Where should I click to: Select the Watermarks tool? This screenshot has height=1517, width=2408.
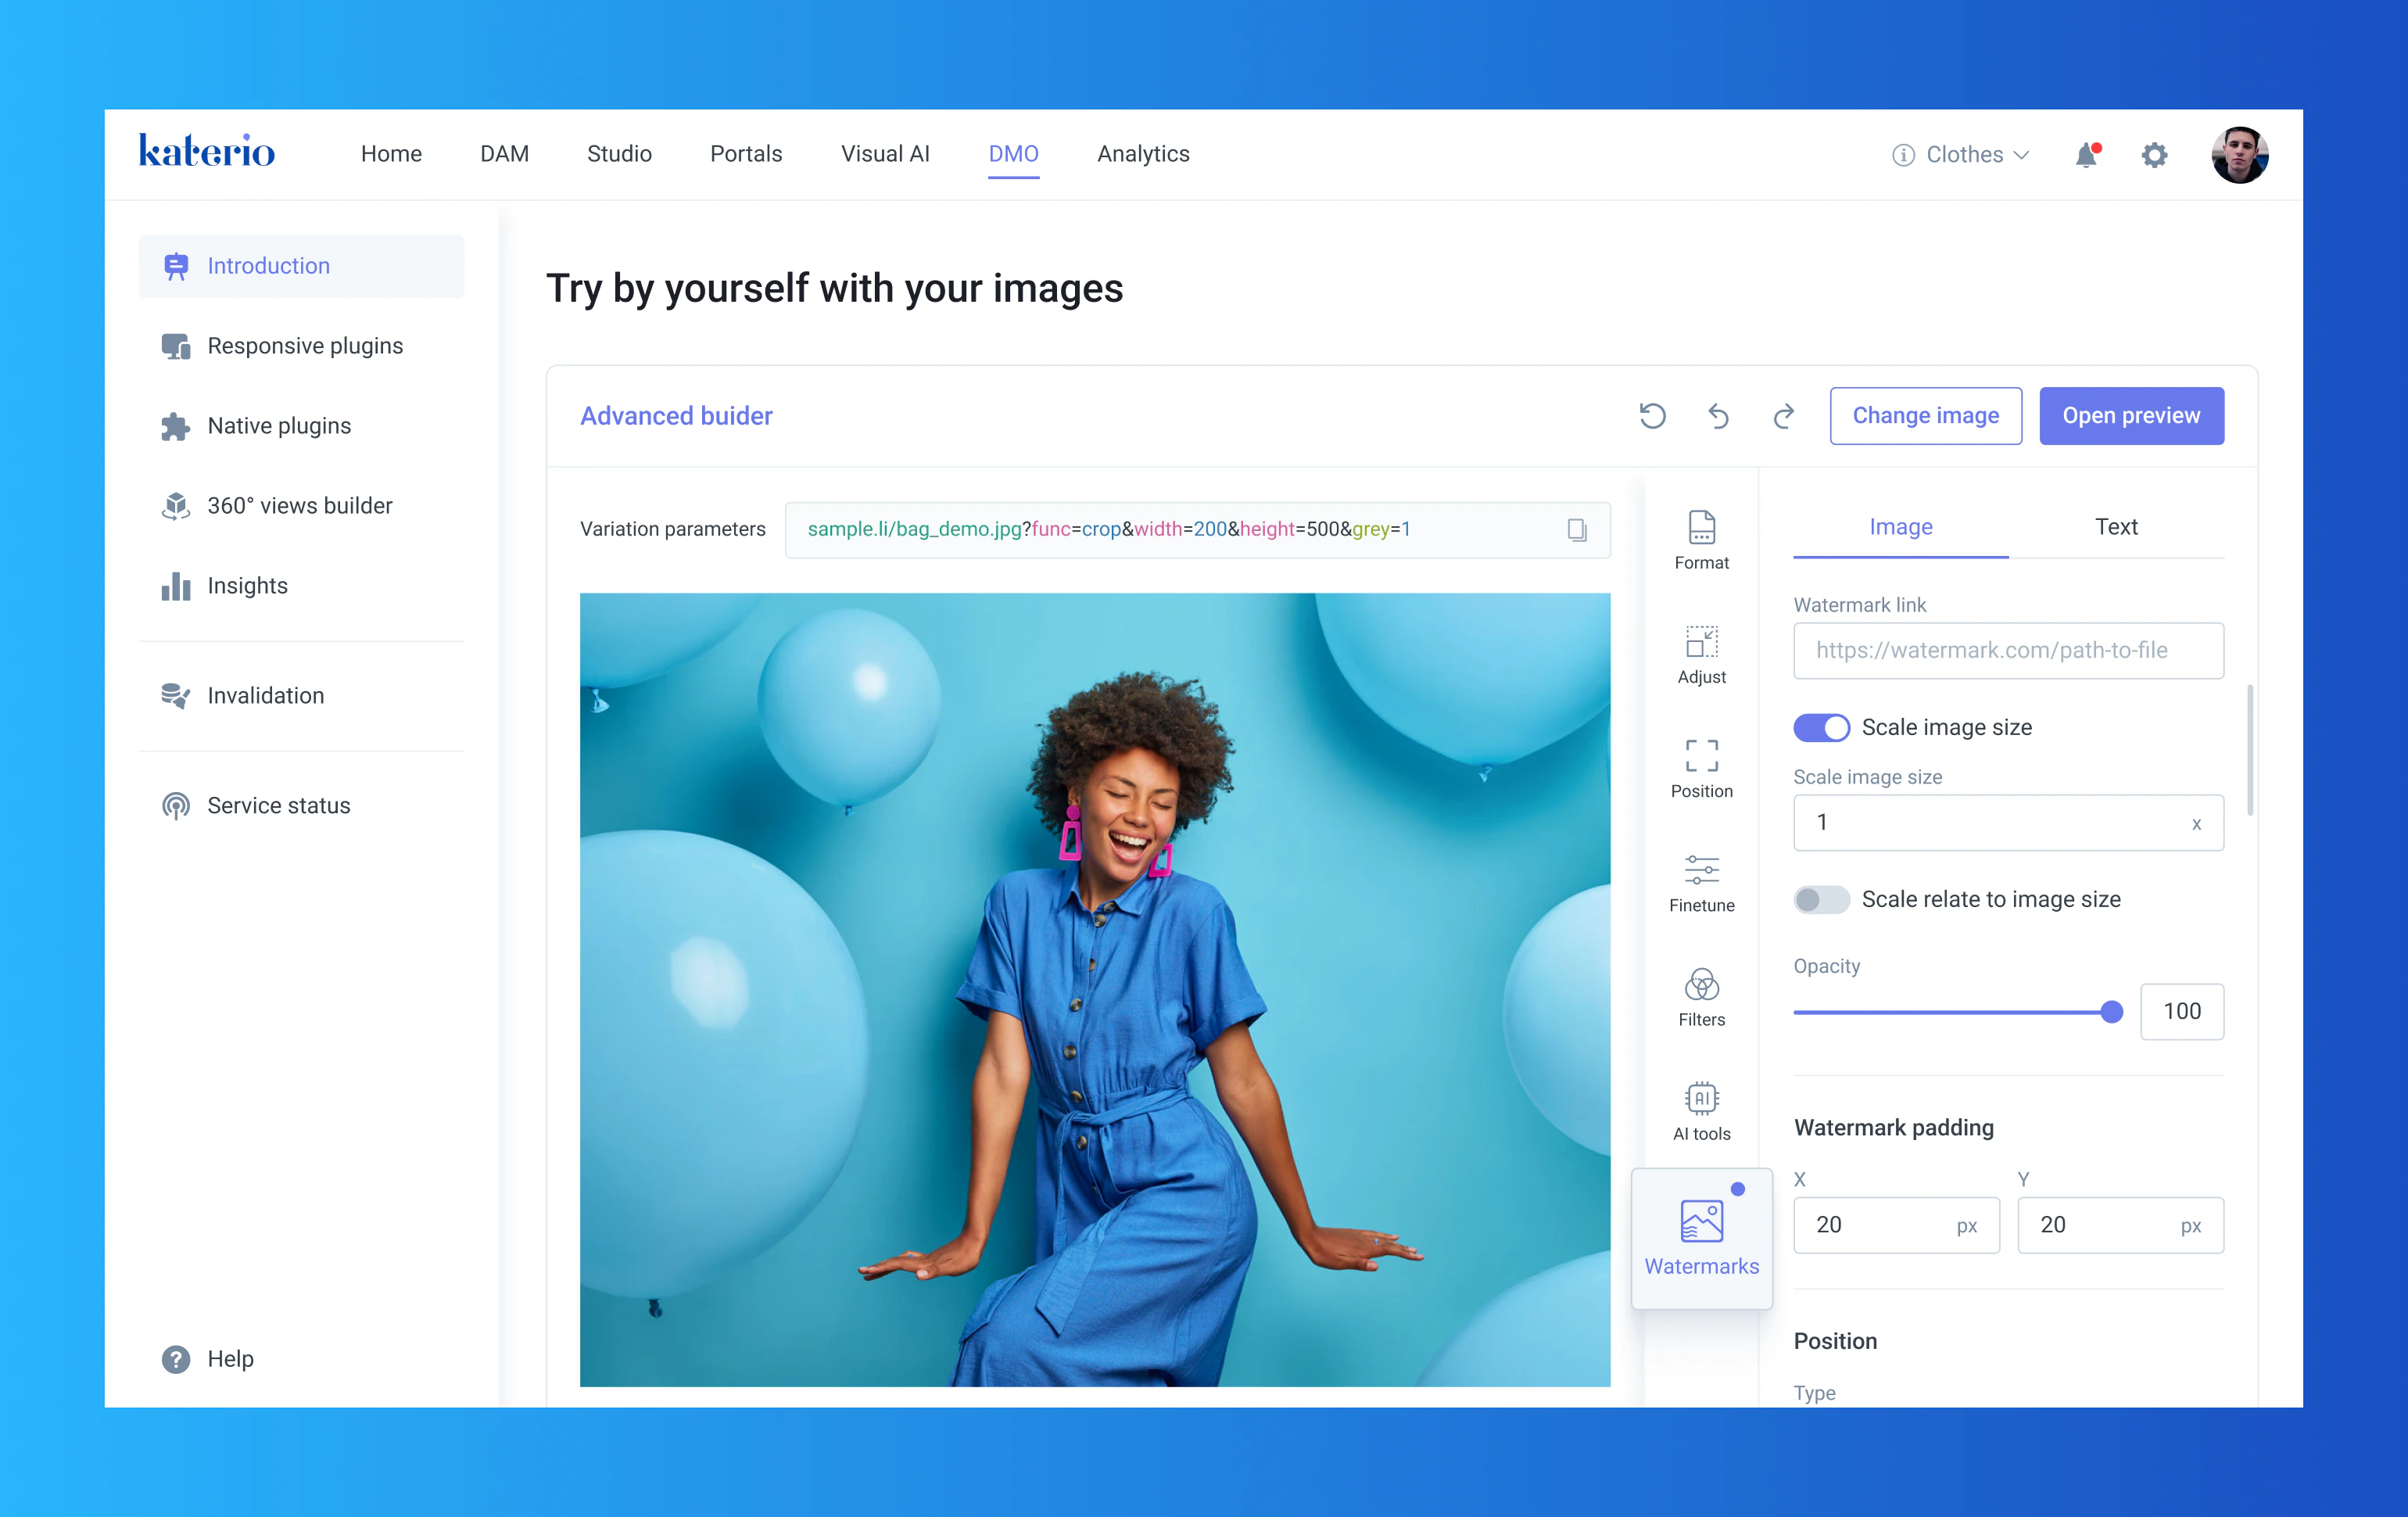tap(1701, 1237)
